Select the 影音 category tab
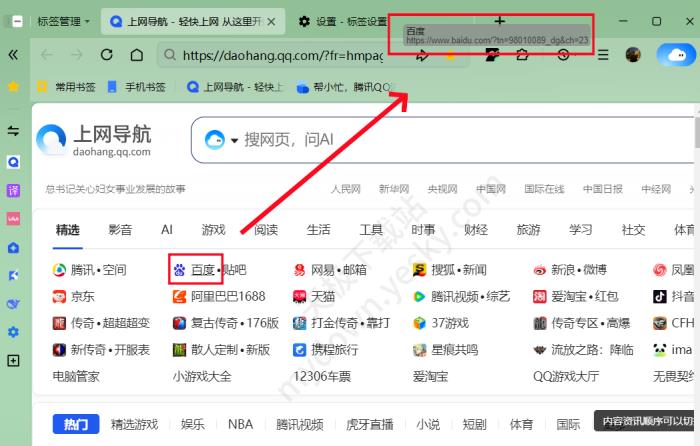This screenshot has height=446, width=700. [x=120, y=230]
